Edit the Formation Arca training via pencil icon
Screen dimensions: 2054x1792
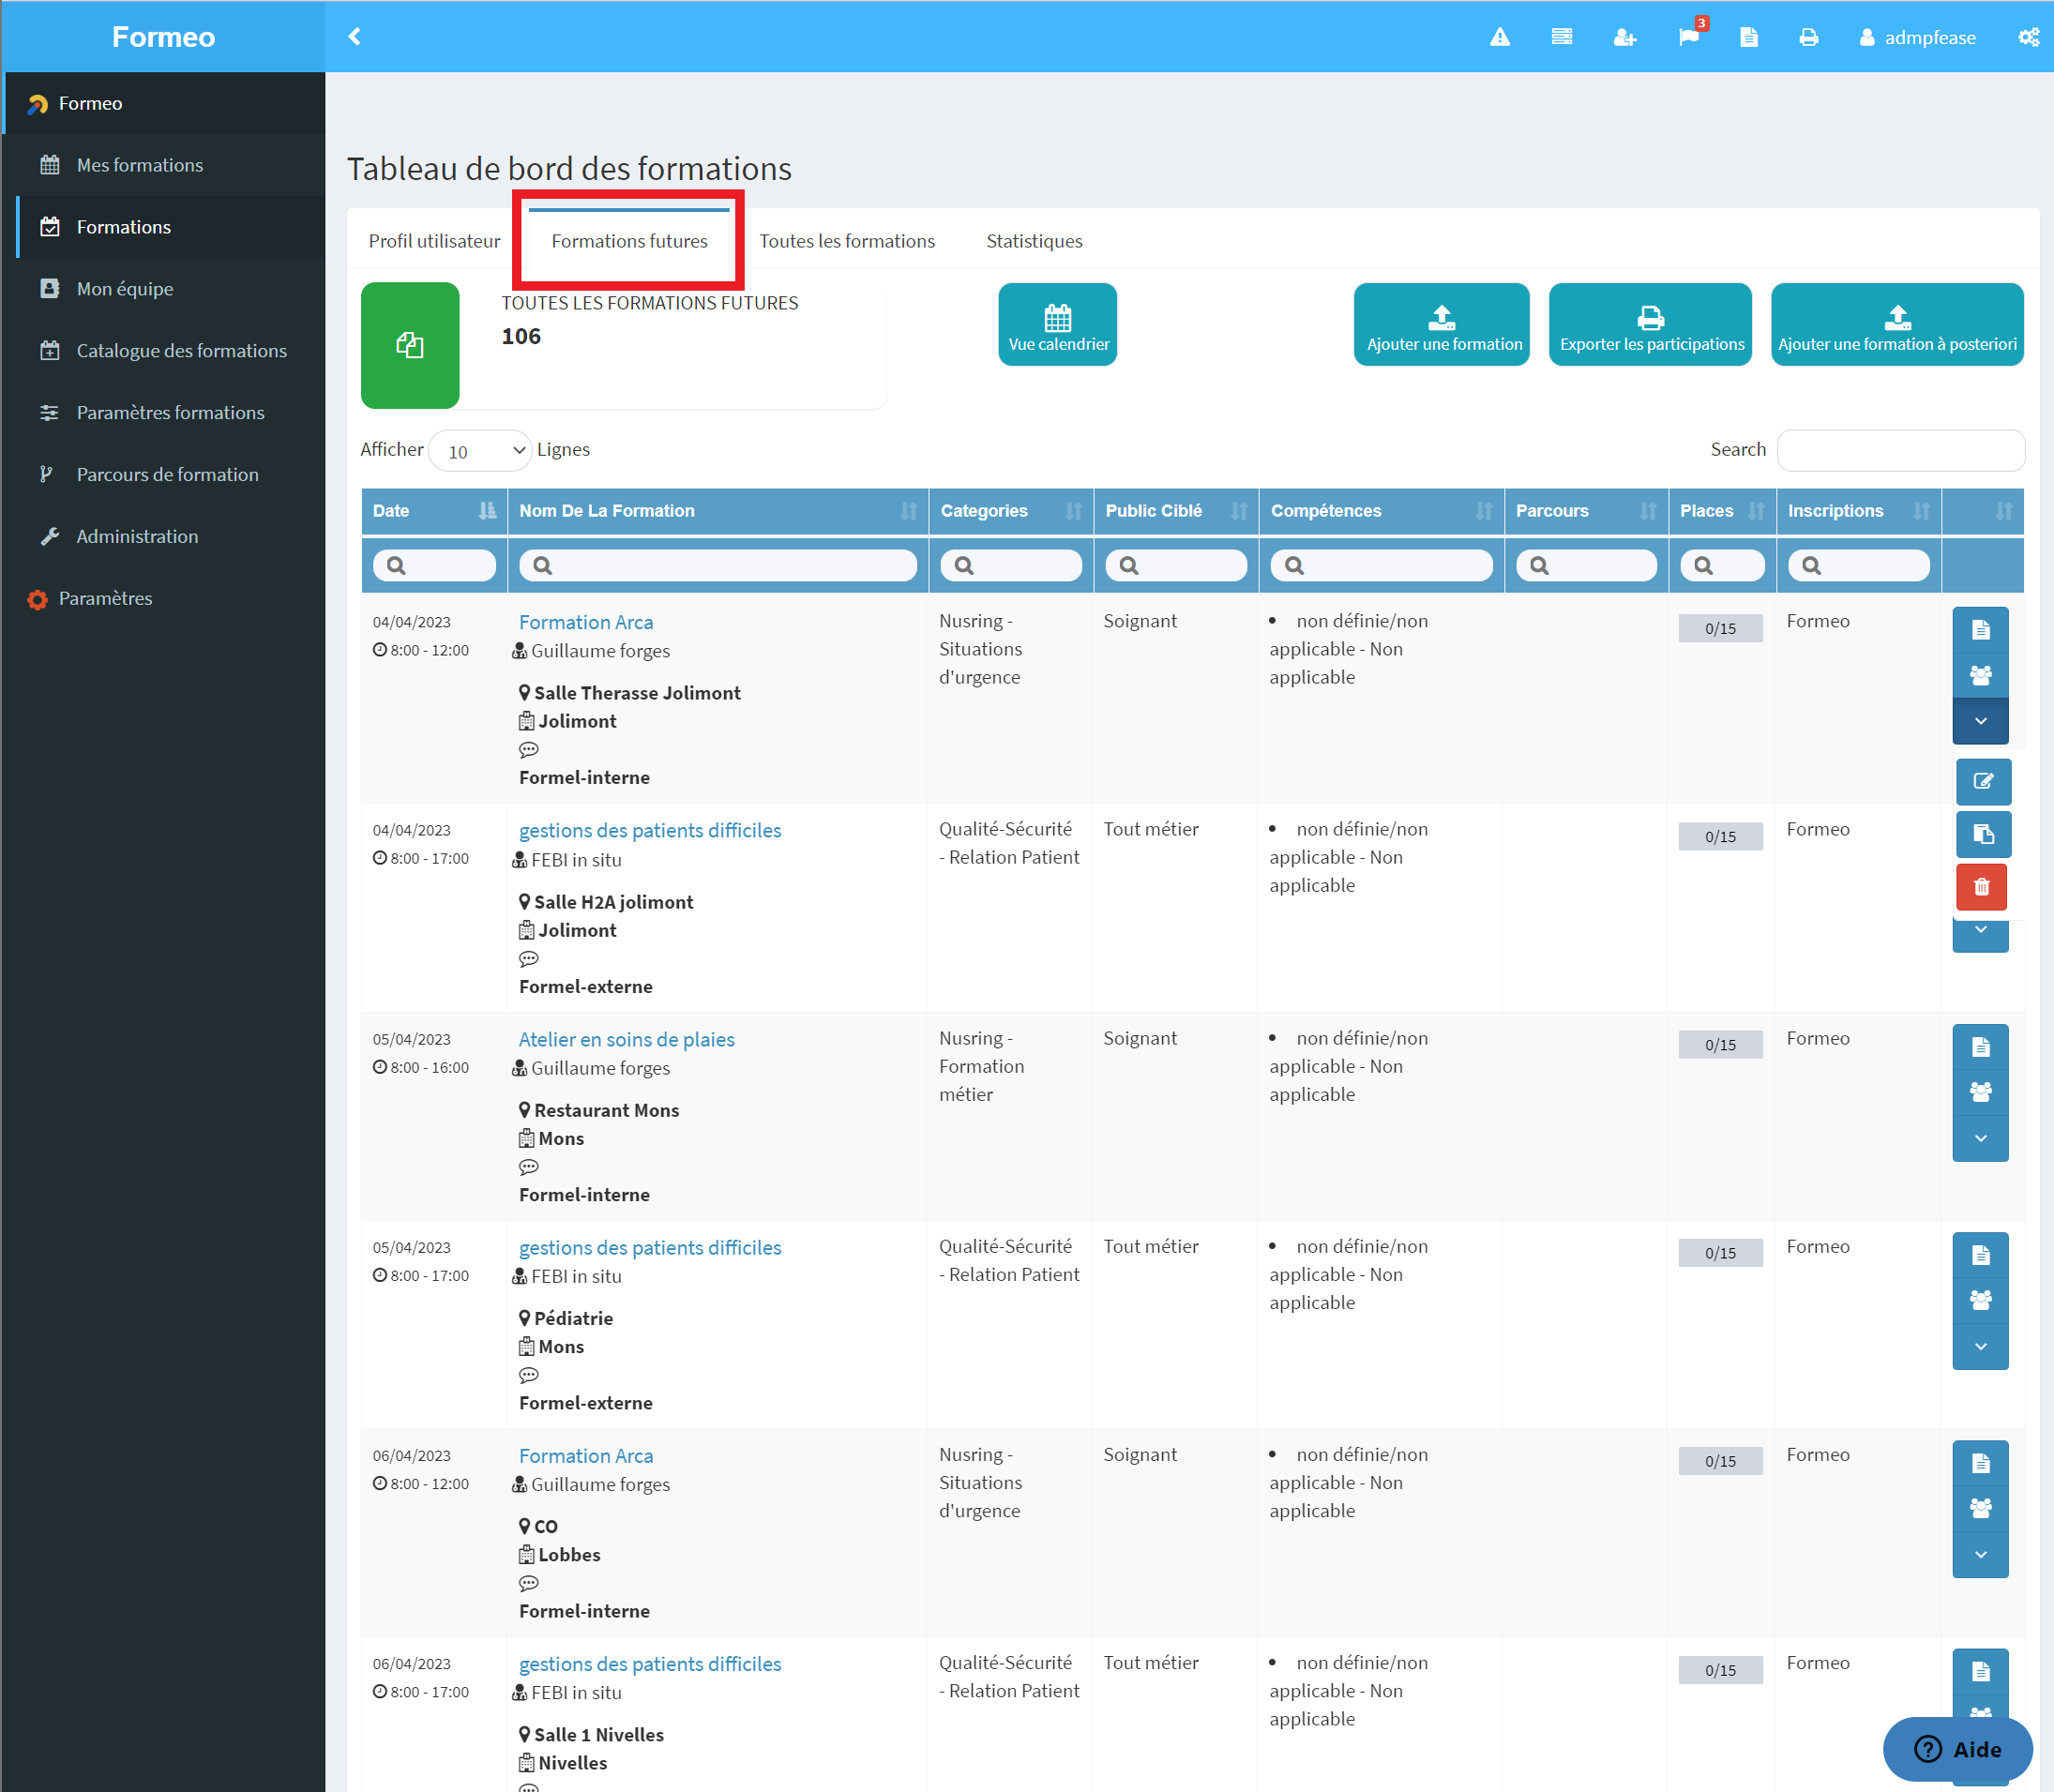click(x=1984, y=782)
